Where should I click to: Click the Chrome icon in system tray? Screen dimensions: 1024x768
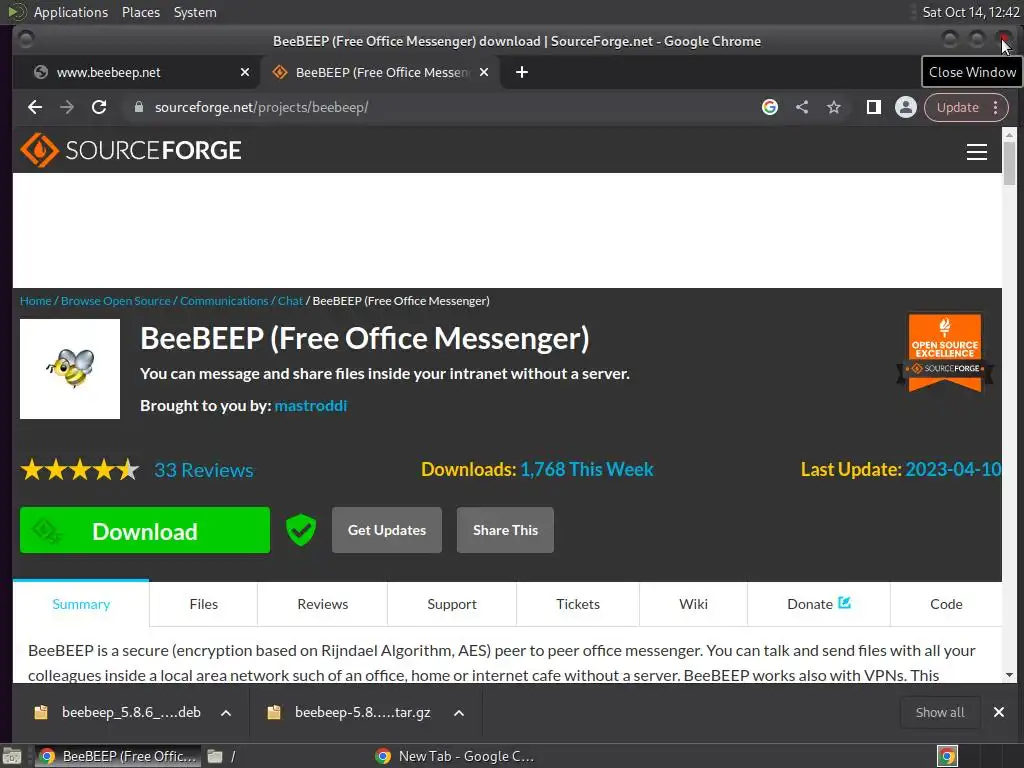(947, 756)
